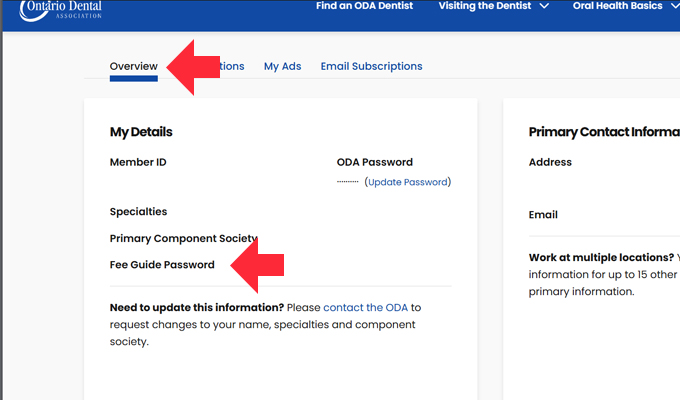Image resolution: width=680 pixels, height=400 pixels.
Task: Click the Email label under contact information
Action: [x=543, y=215]
